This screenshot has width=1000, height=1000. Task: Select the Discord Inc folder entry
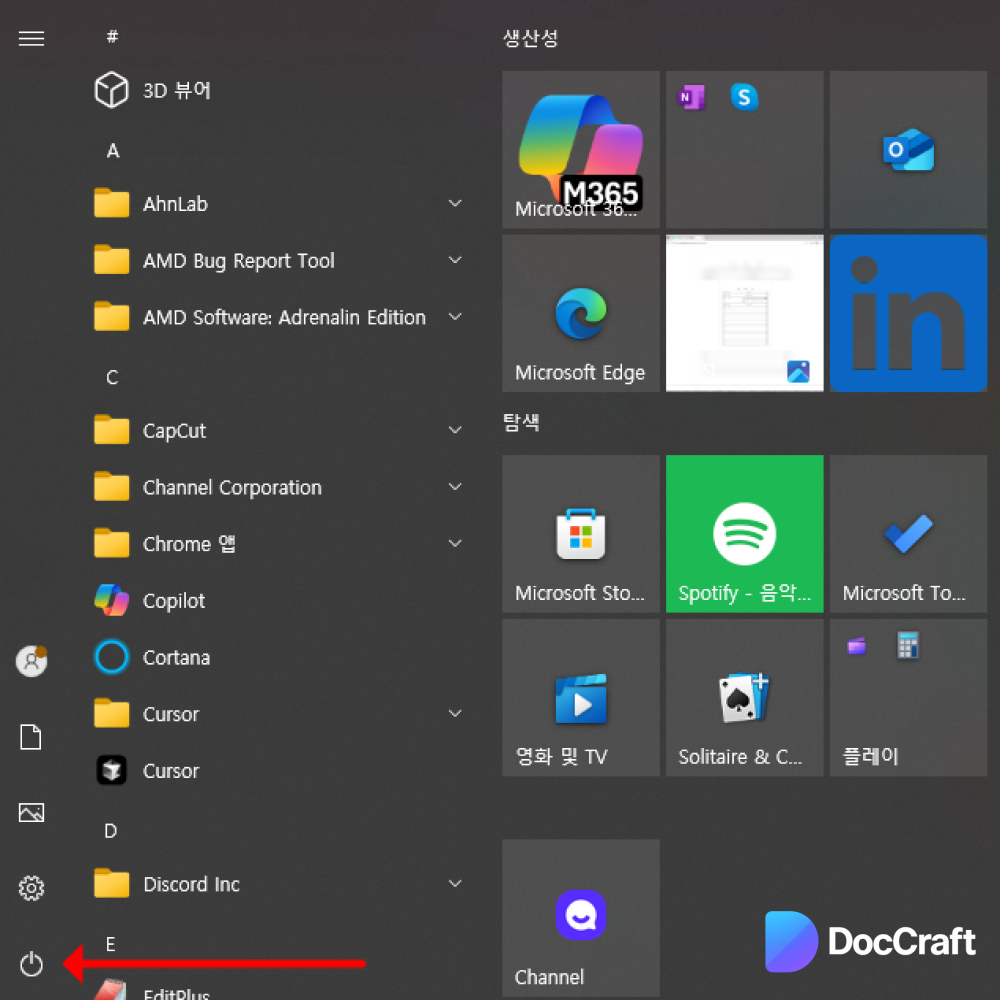279,884
